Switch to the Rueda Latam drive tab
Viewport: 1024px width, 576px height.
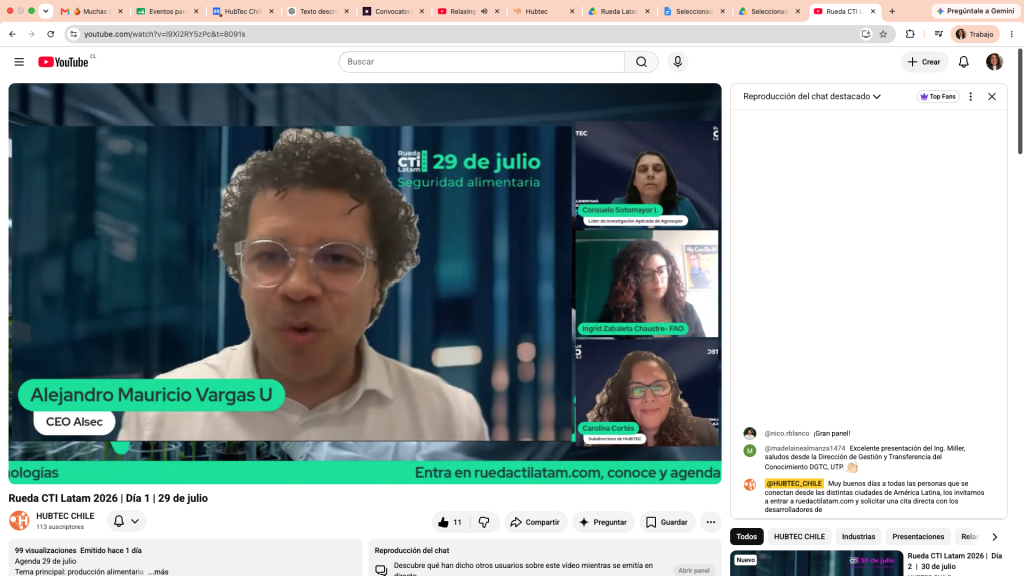(618, 11)
